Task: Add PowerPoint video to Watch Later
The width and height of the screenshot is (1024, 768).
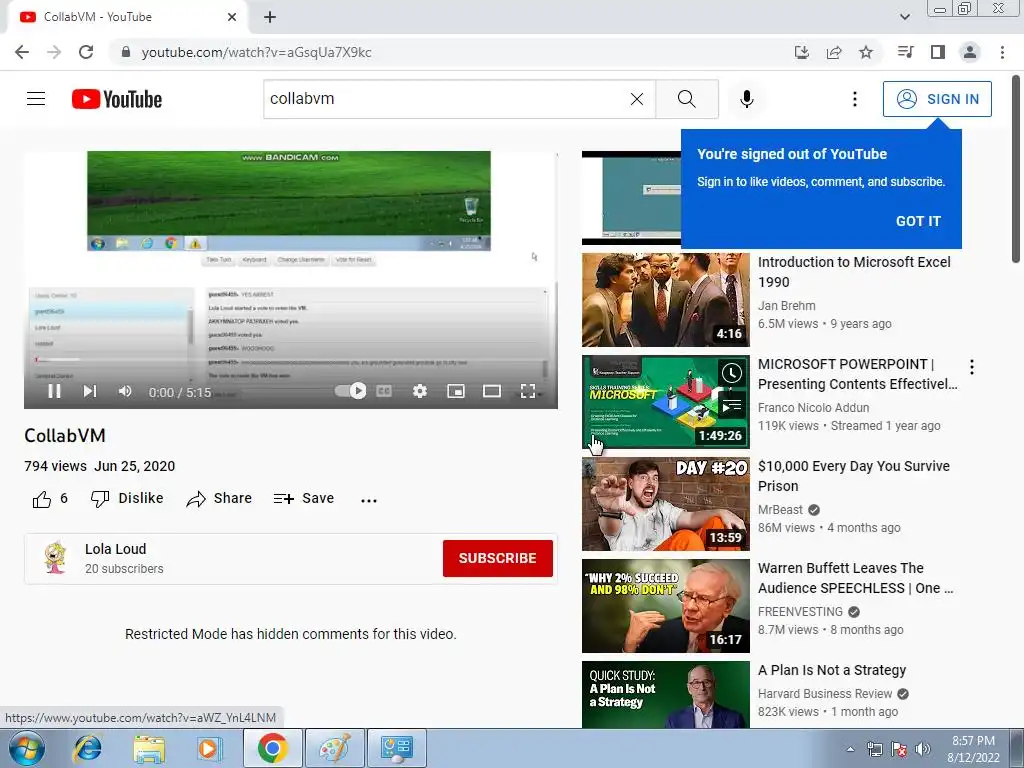Action: (731, 373)
